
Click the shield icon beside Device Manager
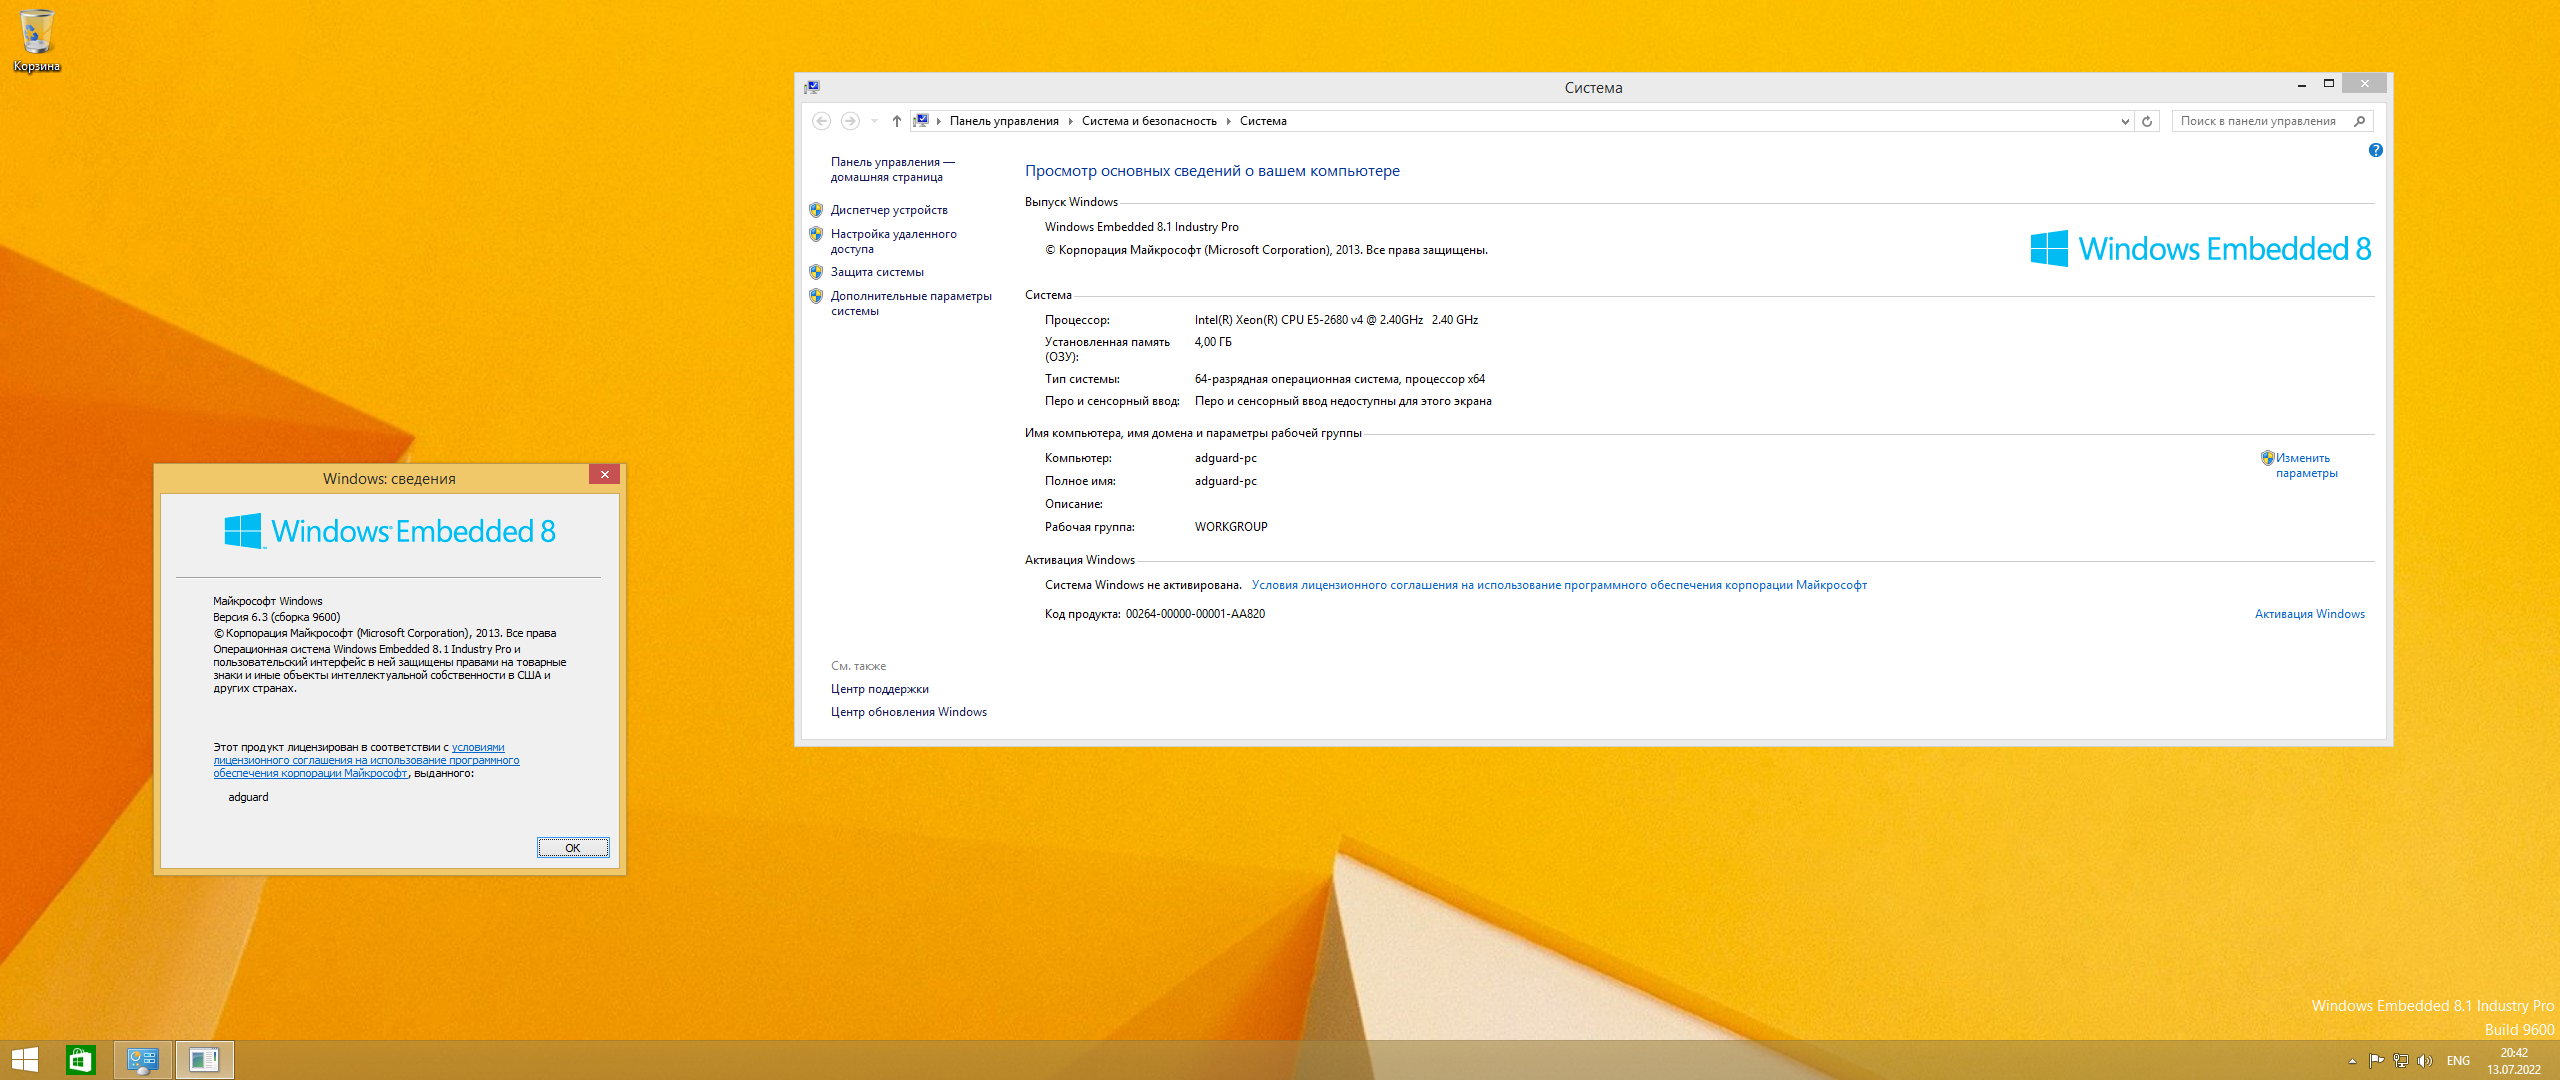(x=816, y=210)
